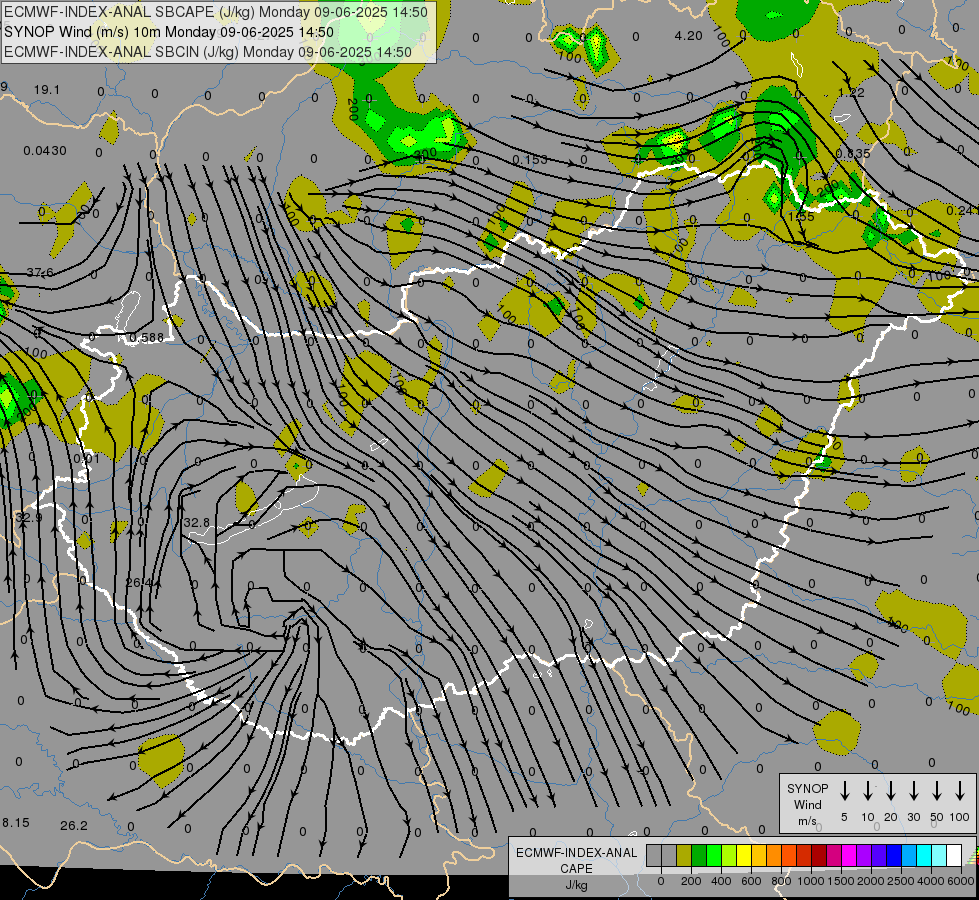Click the '32.8' value on the map
This screenshot has width=979, height=900.
point(197,522)
